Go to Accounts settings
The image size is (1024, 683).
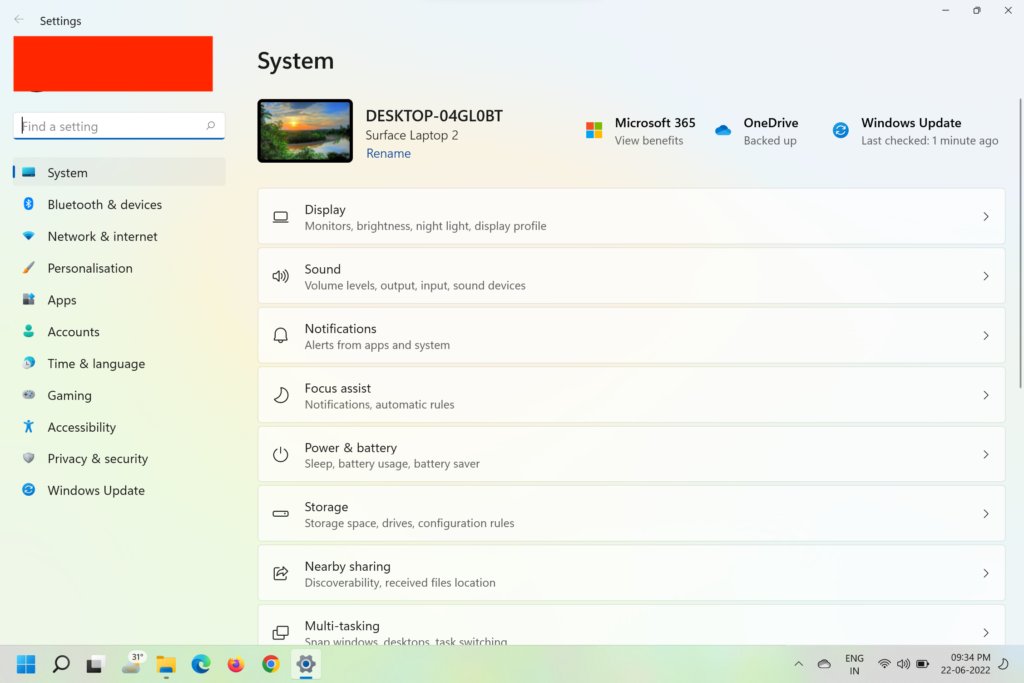[73, 331]
